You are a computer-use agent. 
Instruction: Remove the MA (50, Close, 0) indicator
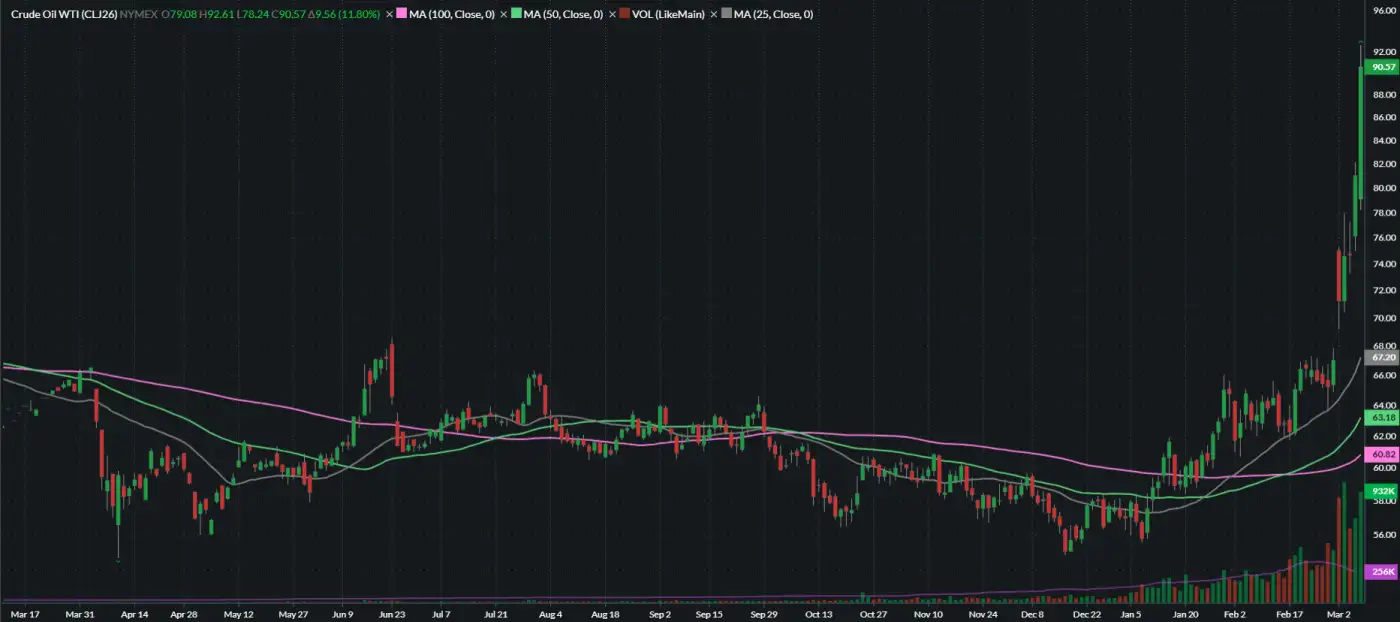point(504,15)
